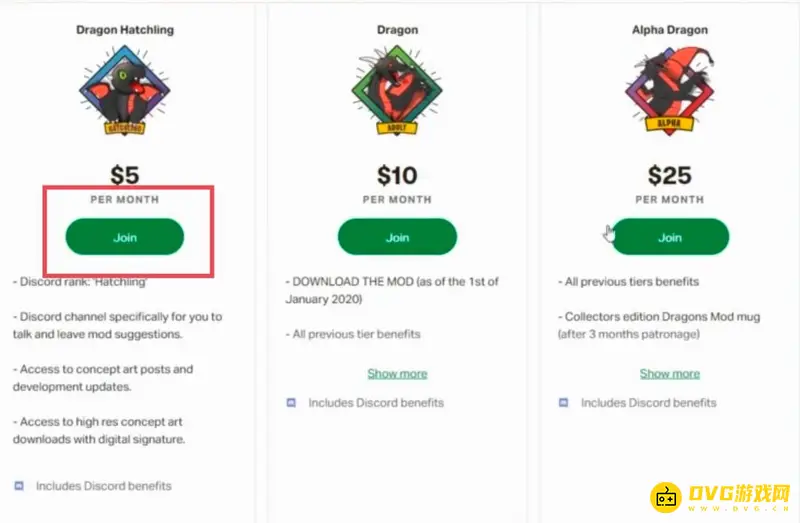This screenshot has height=523, width=800.
Task: Click the Dragon tier title
Action: click(x=397, y=30)
